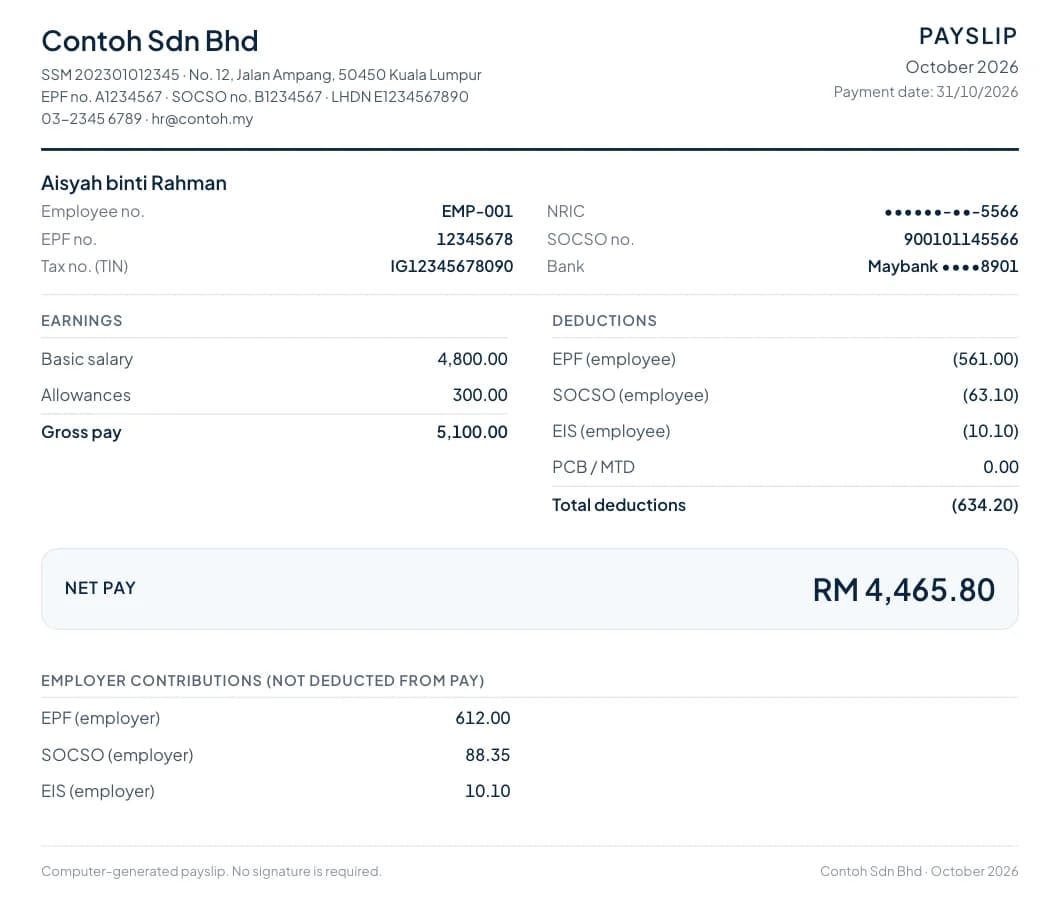
Task: Select total deductions amount (634.20)
Action: point(984,505)
